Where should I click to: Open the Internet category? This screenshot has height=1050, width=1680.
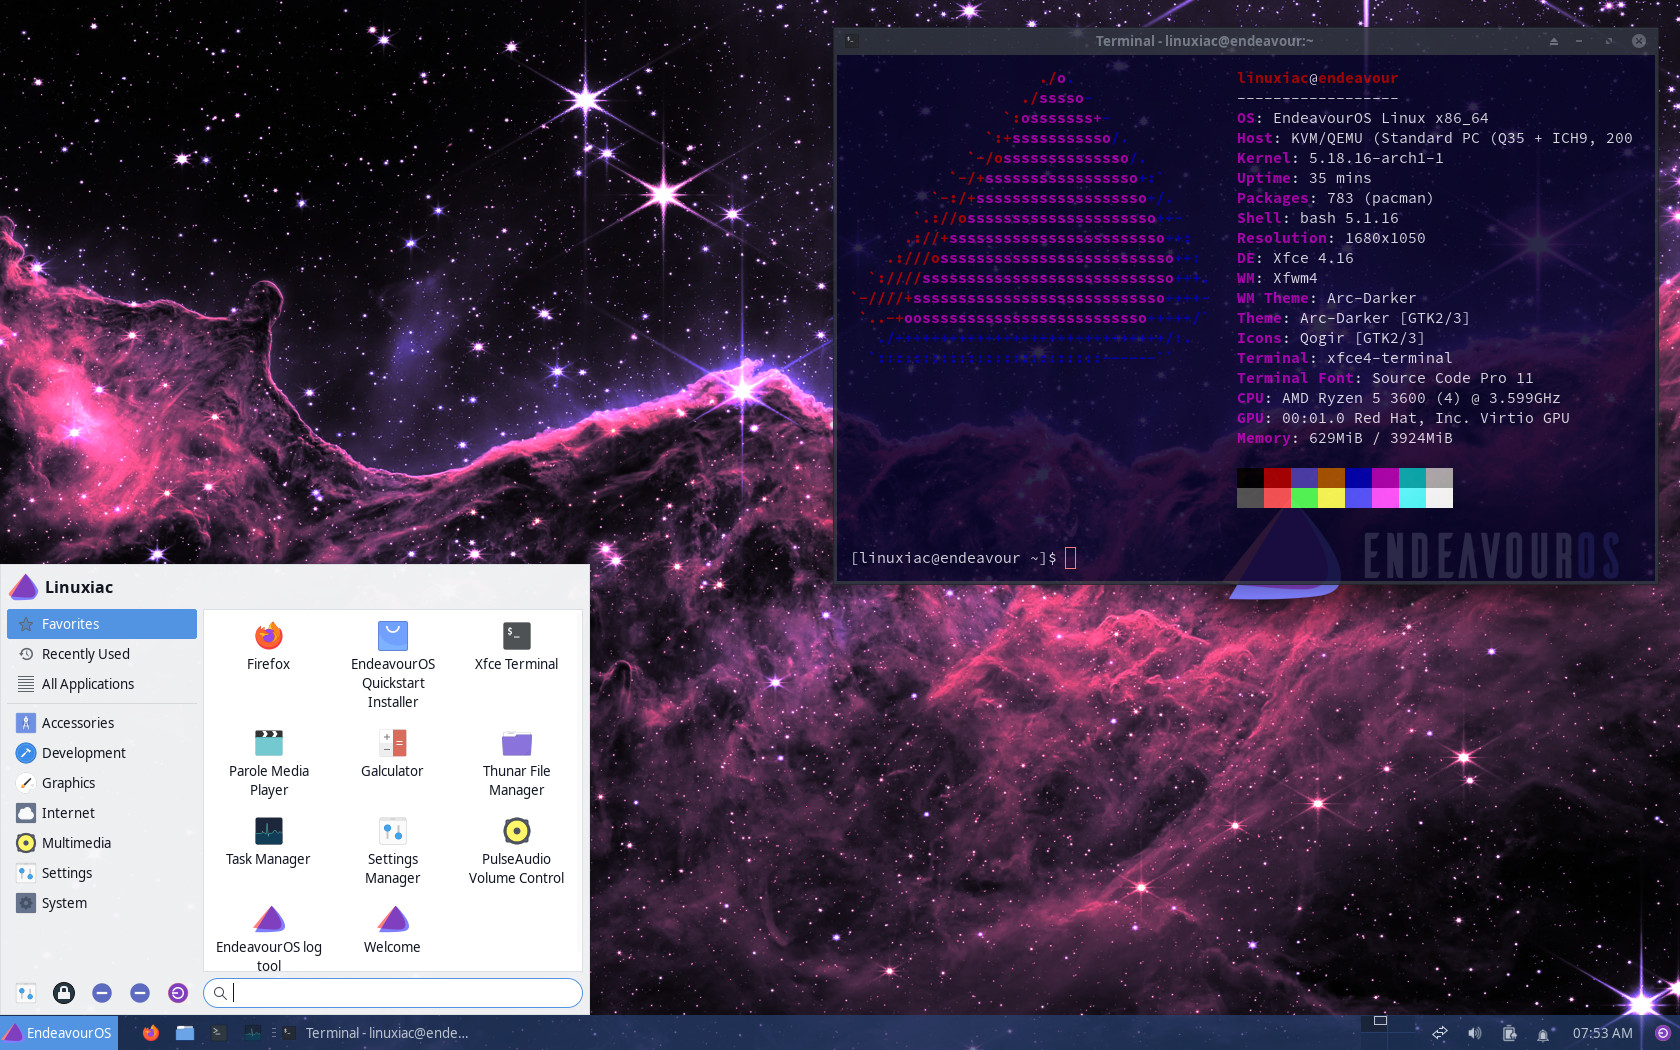[102, 813]
